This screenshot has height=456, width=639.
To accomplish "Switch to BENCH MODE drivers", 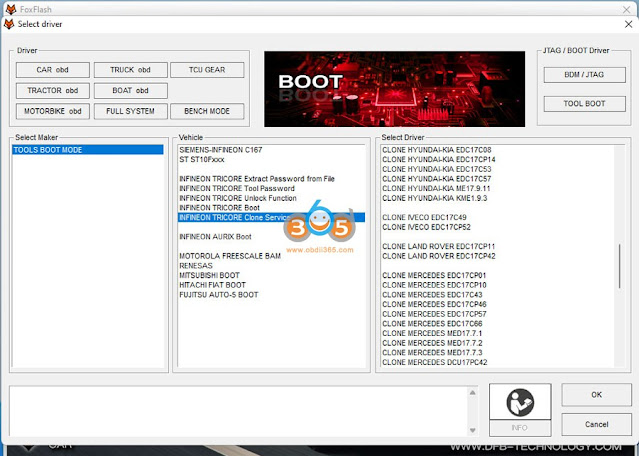I will (207, 111).
